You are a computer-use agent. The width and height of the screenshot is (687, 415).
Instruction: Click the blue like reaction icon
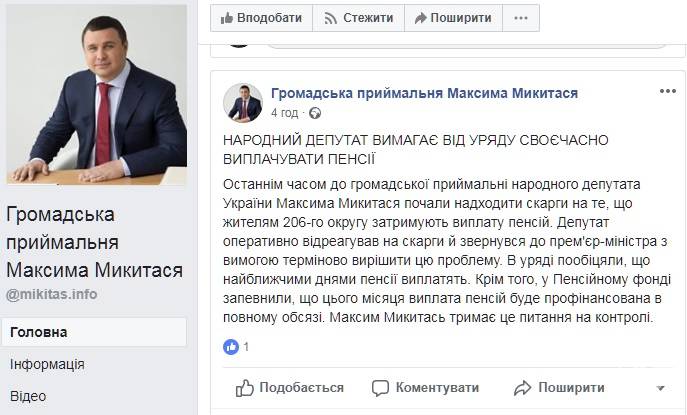tap(232, 346)
